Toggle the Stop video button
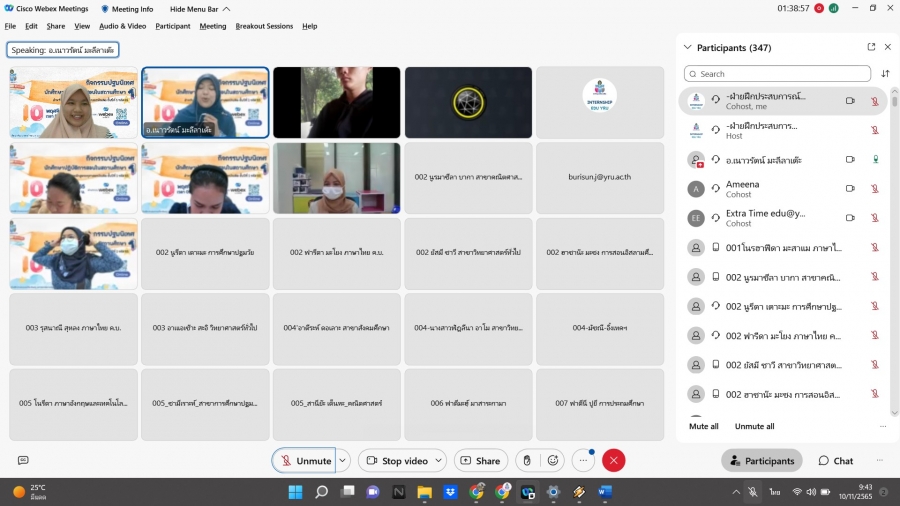 [396, 461]
